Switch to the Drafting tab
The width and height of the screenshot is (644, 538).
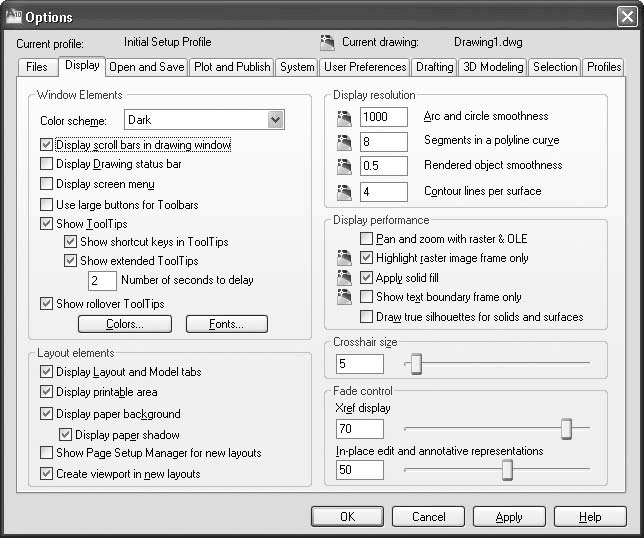pos(434,67)
